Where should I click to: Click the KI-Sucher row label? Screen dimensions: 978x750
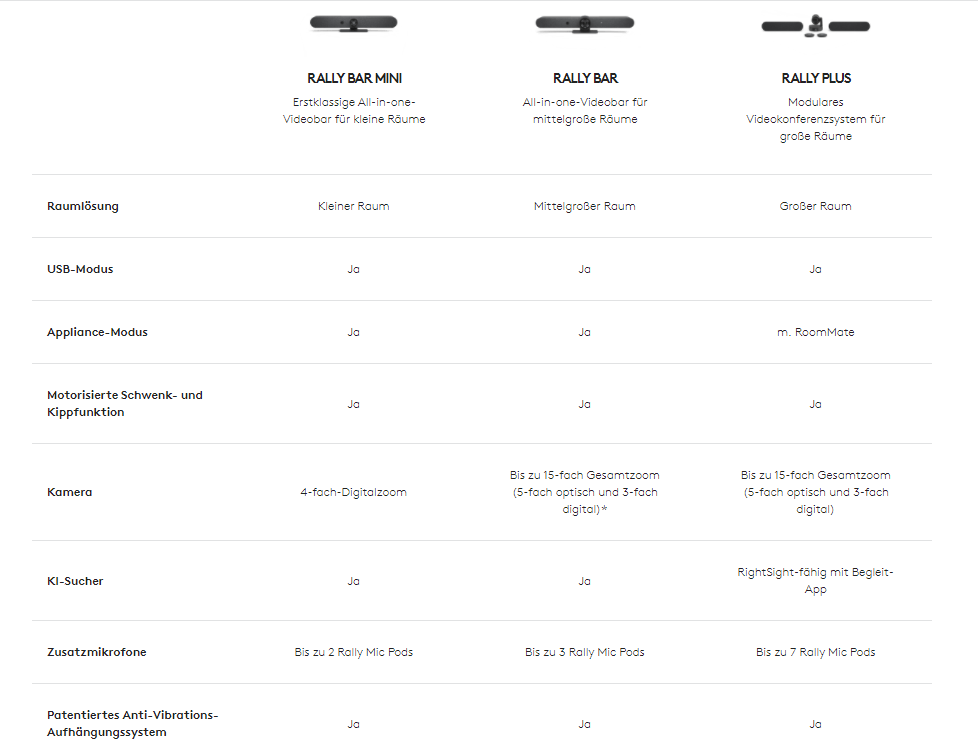(75, 581)
